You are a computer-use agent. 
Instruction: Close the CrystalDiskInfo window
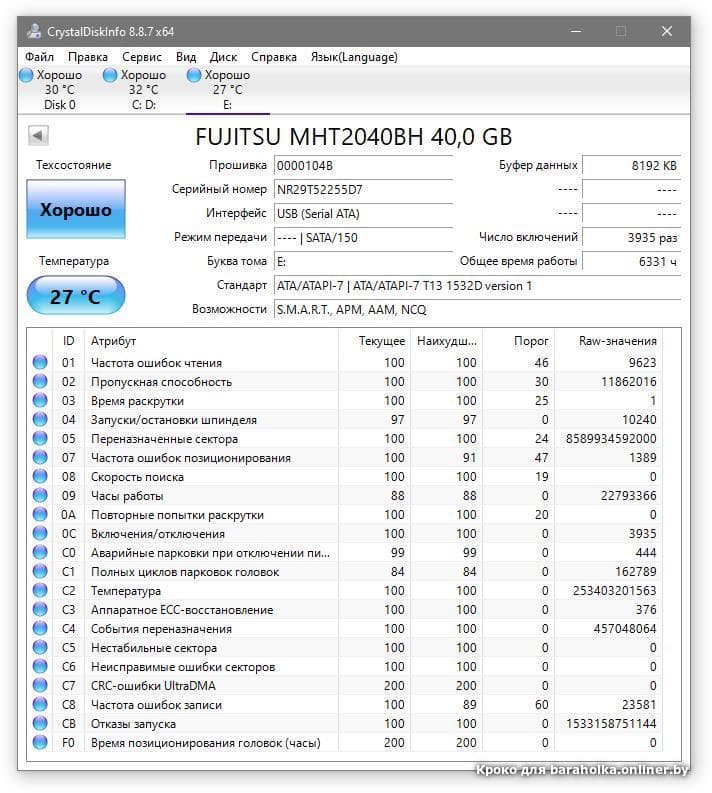click(667, 31)
